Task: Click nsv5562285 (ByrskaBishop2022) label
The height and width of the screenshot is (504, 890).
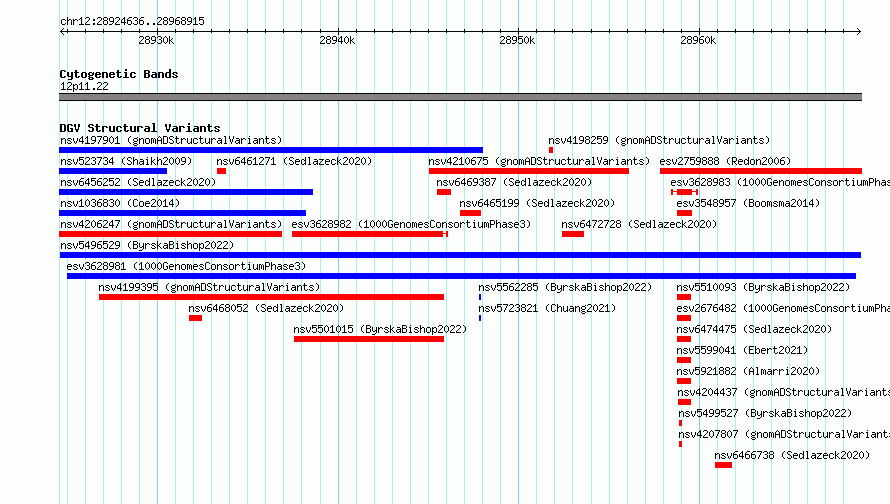Action: pos(565,287)
